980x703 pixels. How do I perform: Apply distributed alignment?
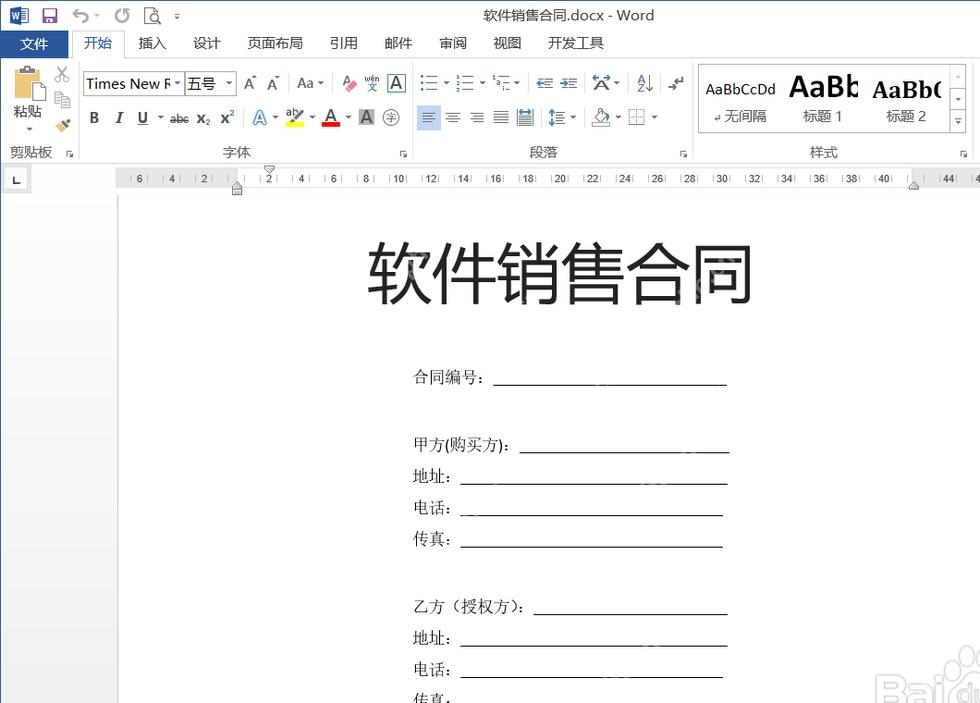(x=525, y=117)
